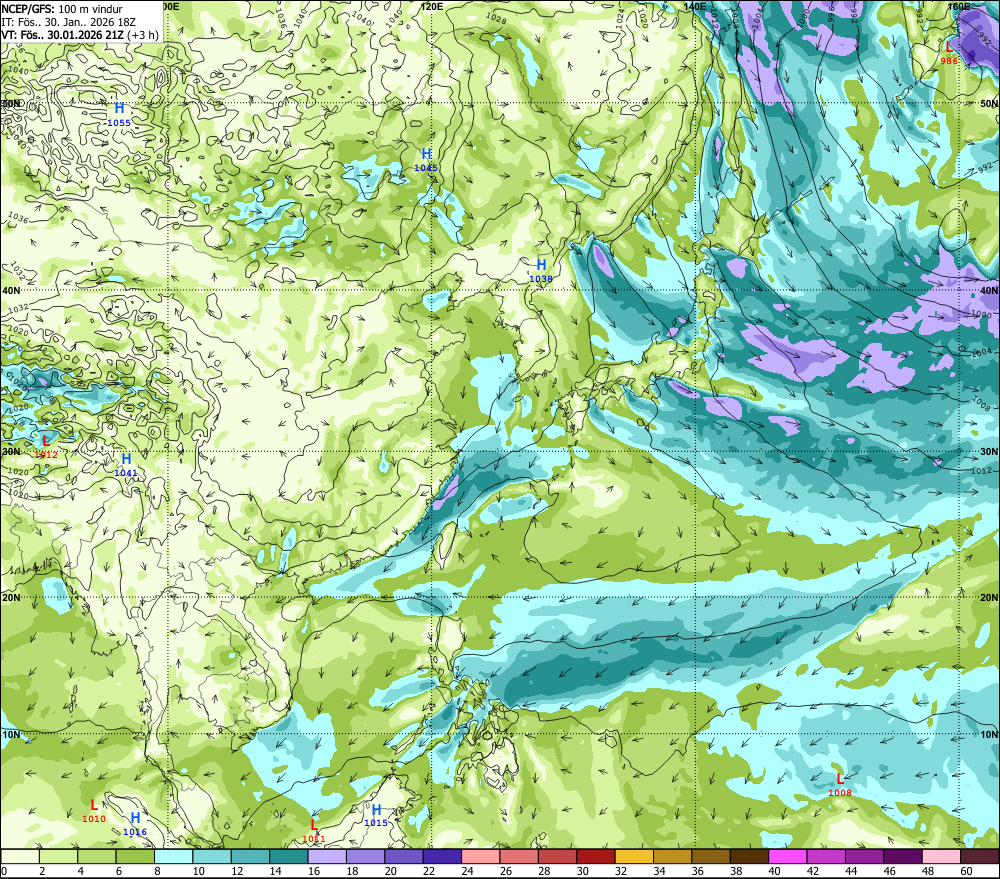
Task: Click the 'NCEP/GFS: 100 m vindur' title text
Action: [62, 9]
